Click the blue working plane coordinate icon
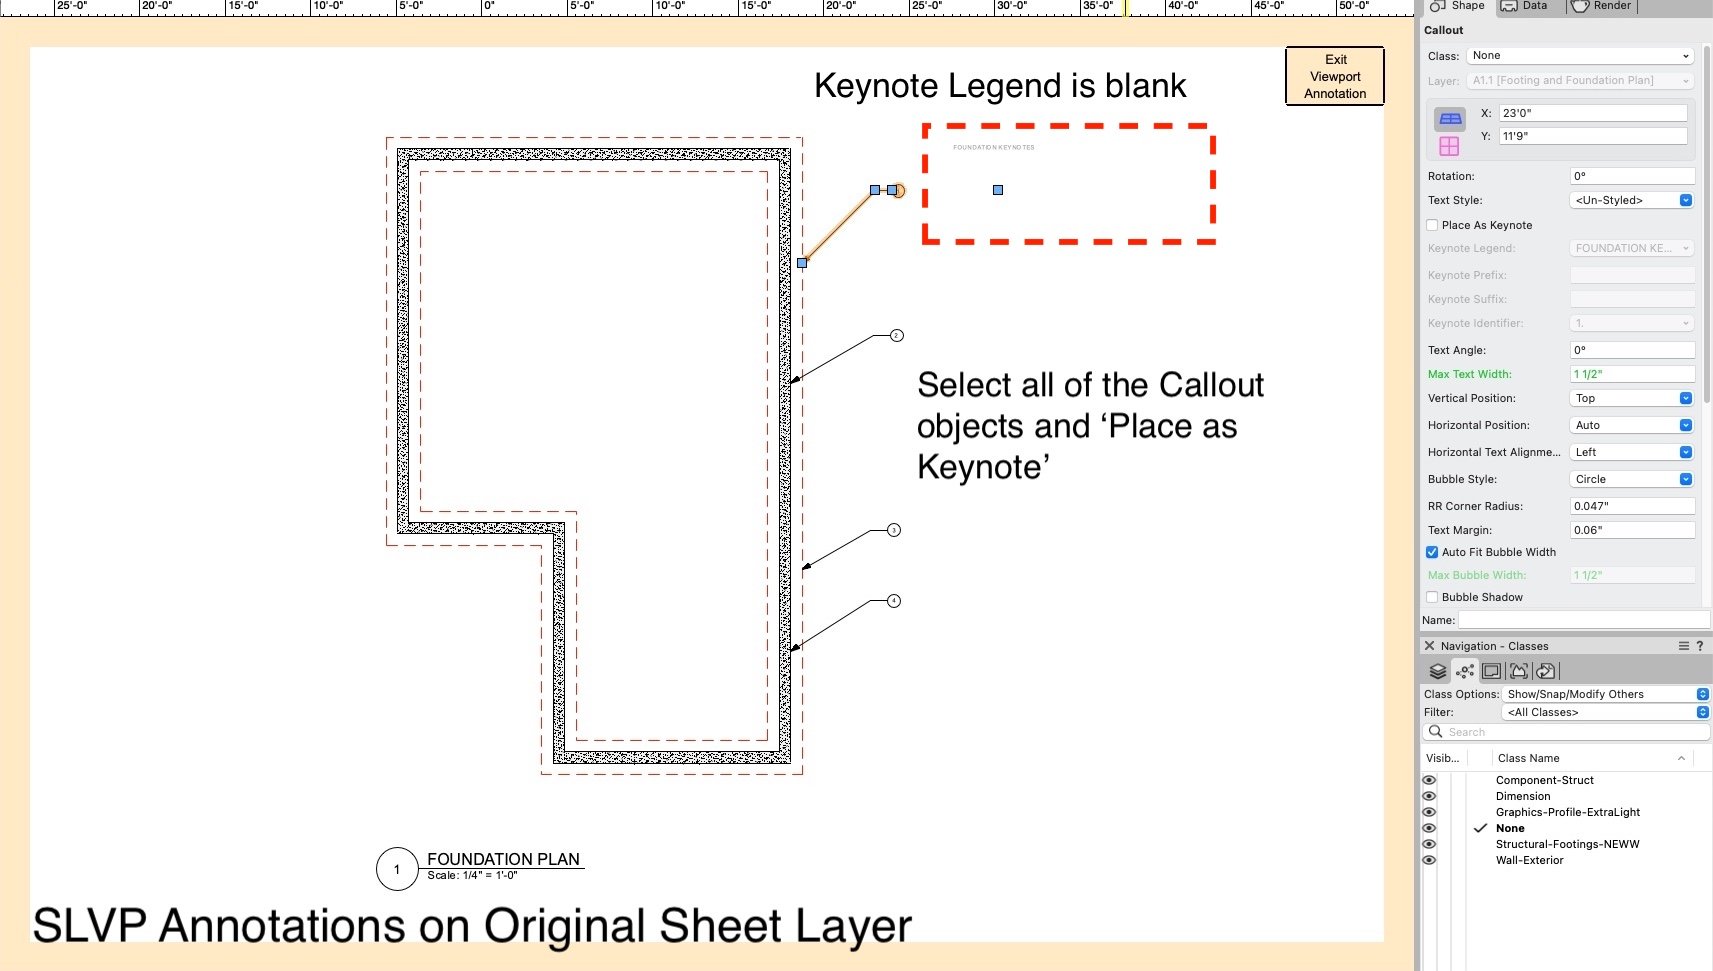This screenshot has height=971, width=1713. click(x=1449, y=119)
